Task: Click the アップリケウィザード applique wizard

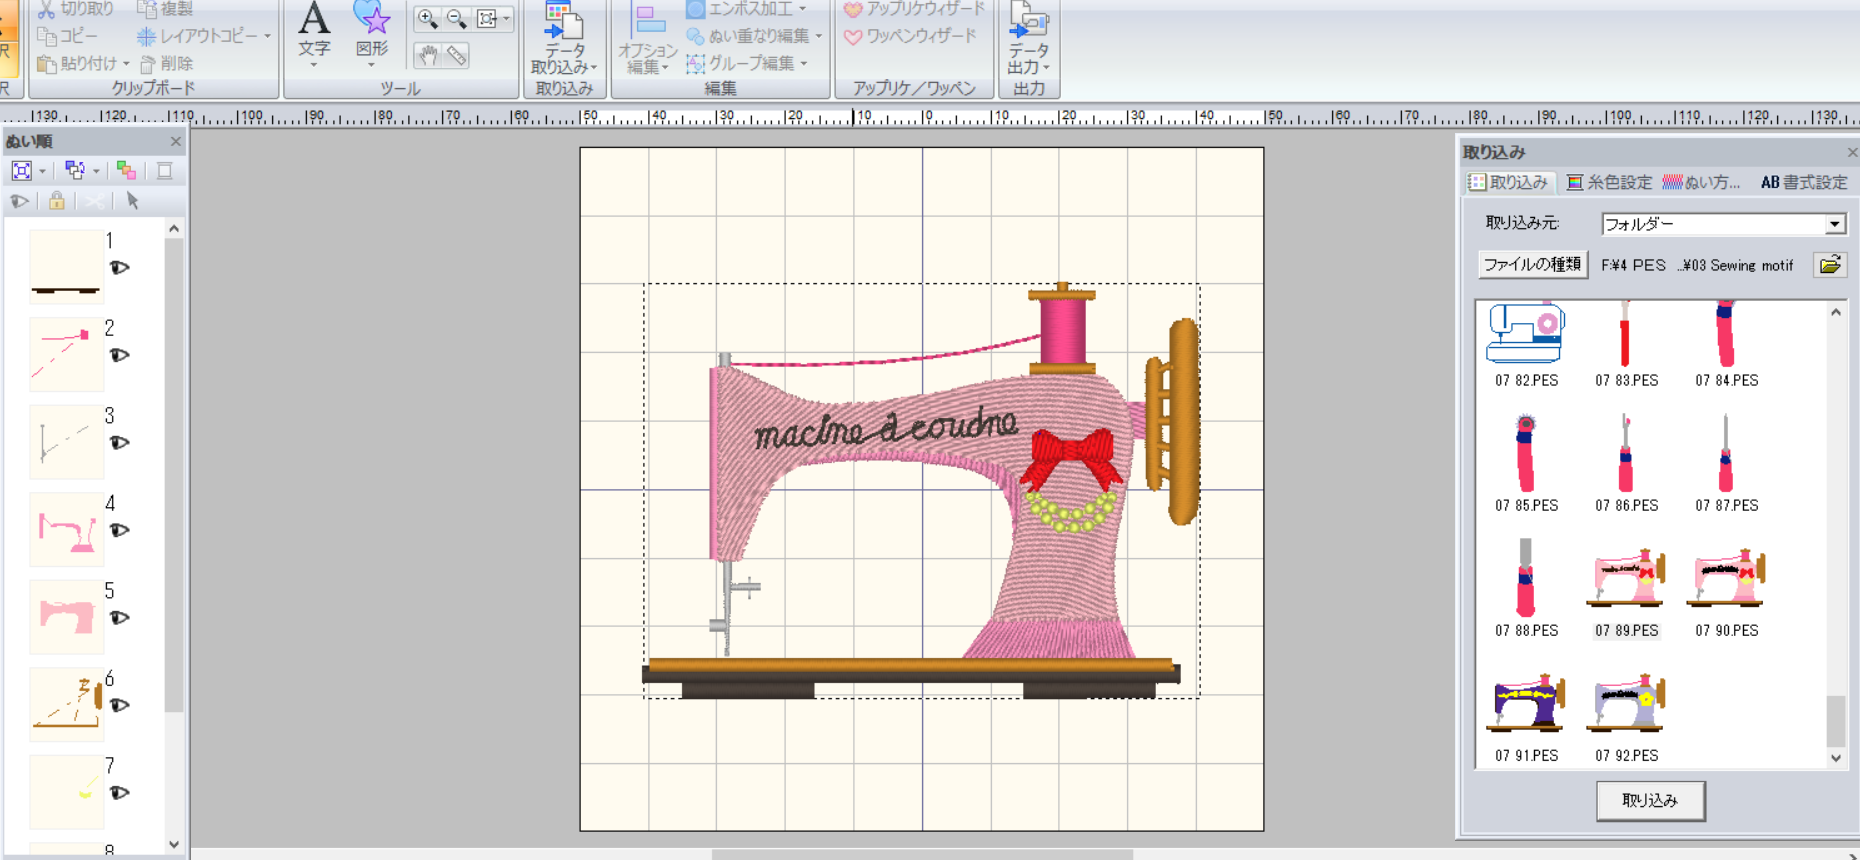Action: (x=915, y=9)
